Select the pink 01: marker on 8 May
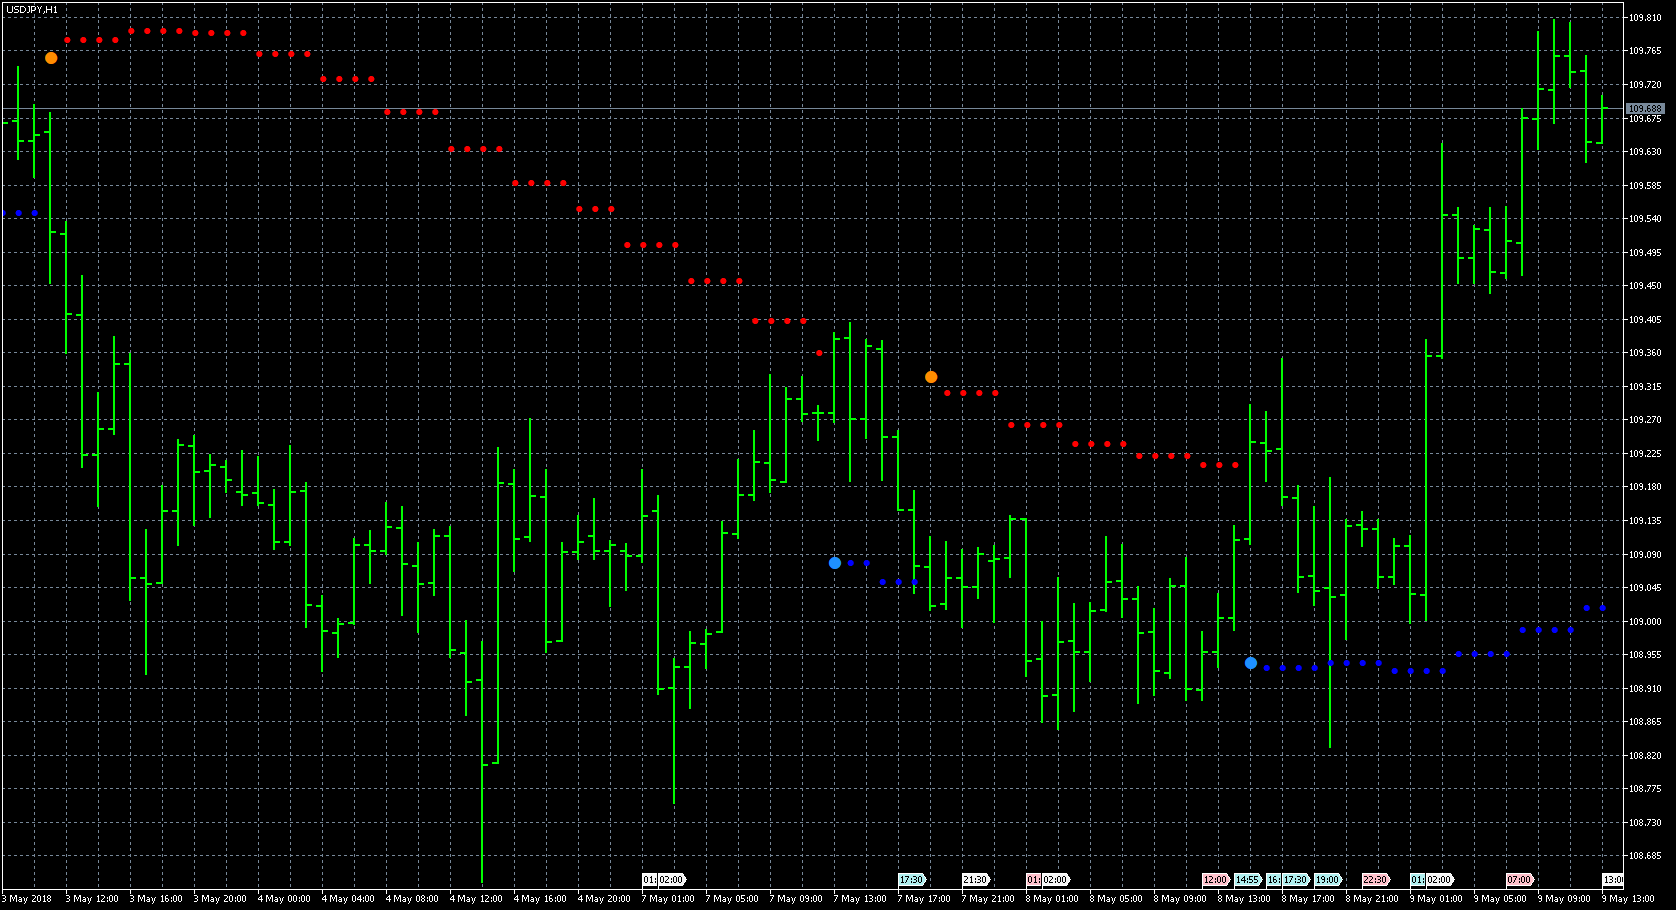The width and height of the screenshot is (1676, 910). (x=1034, y=880)
